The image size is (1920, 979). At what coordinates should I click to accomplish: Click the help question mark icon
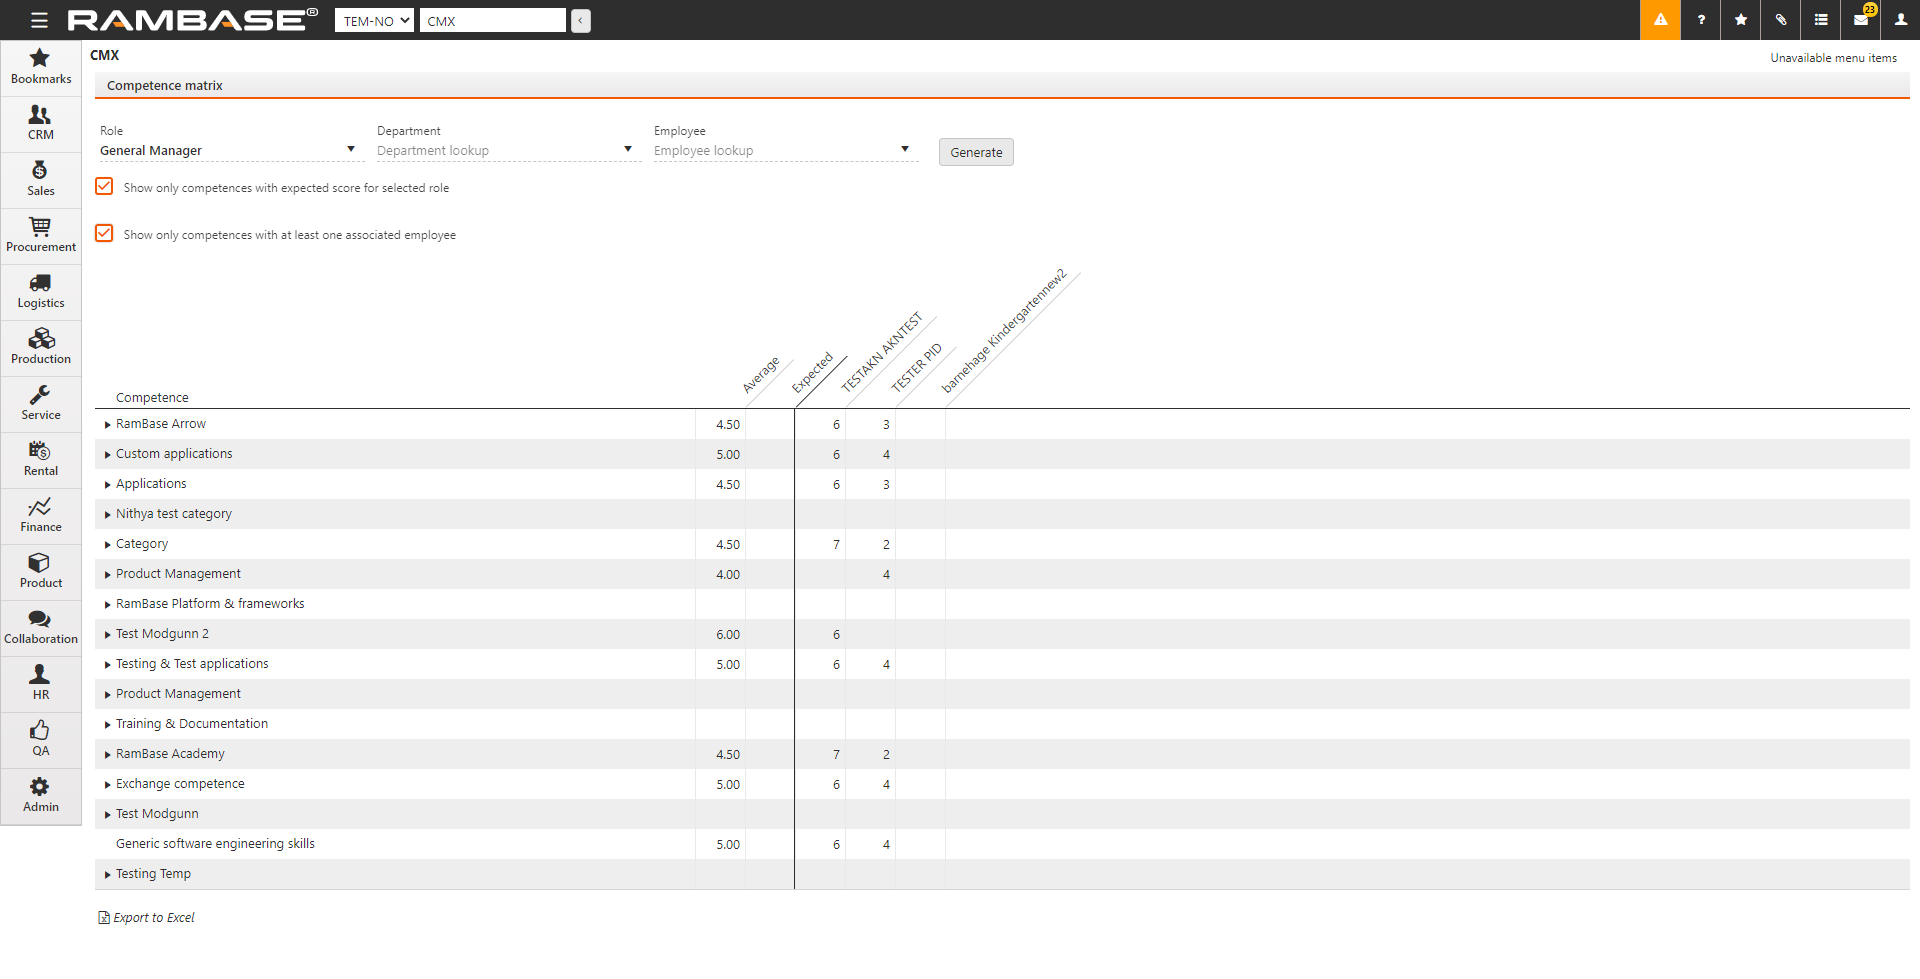point(1700,20)
